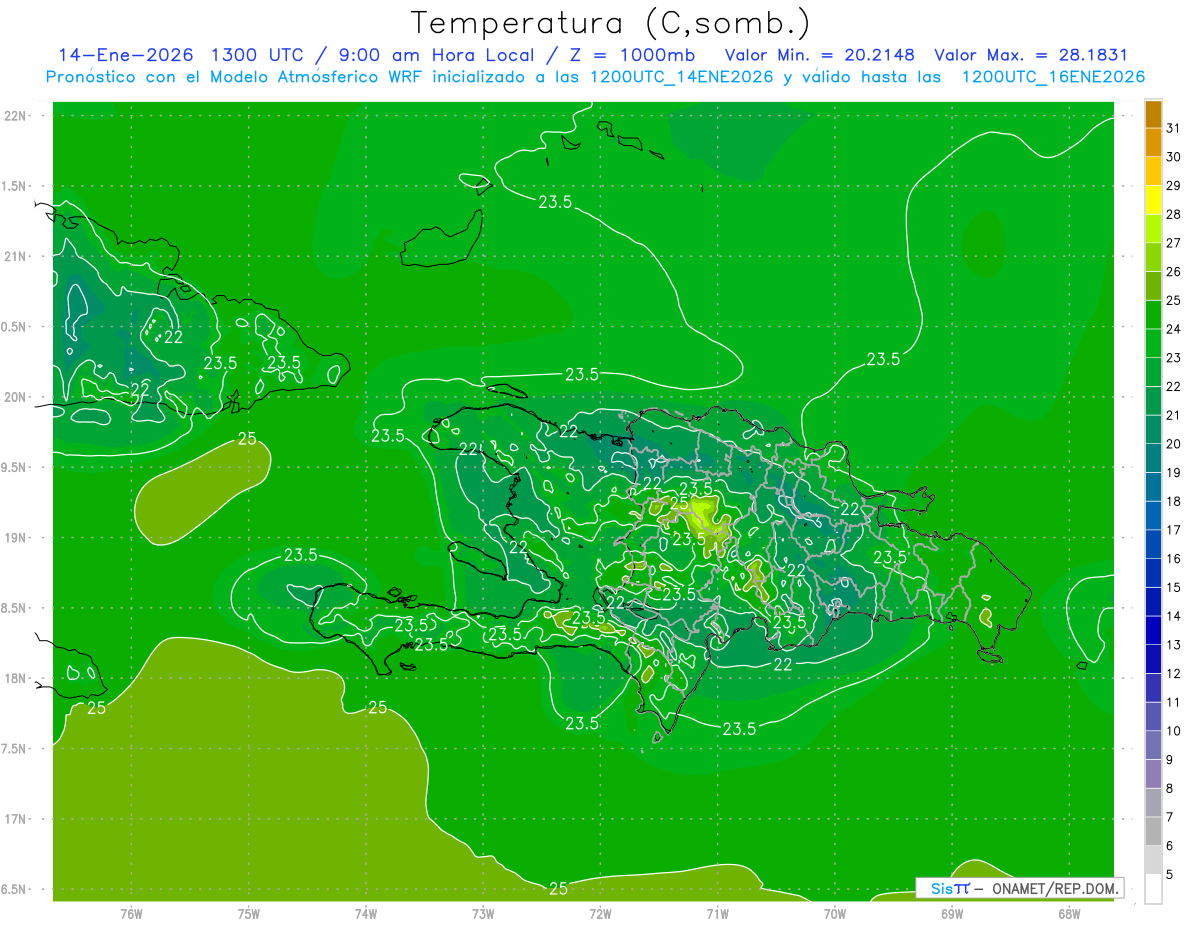Click the '1200UTC_16ENE2026' valid-until time
Viewport: 1200px width, 927px height.
[x=1053, y=77]
